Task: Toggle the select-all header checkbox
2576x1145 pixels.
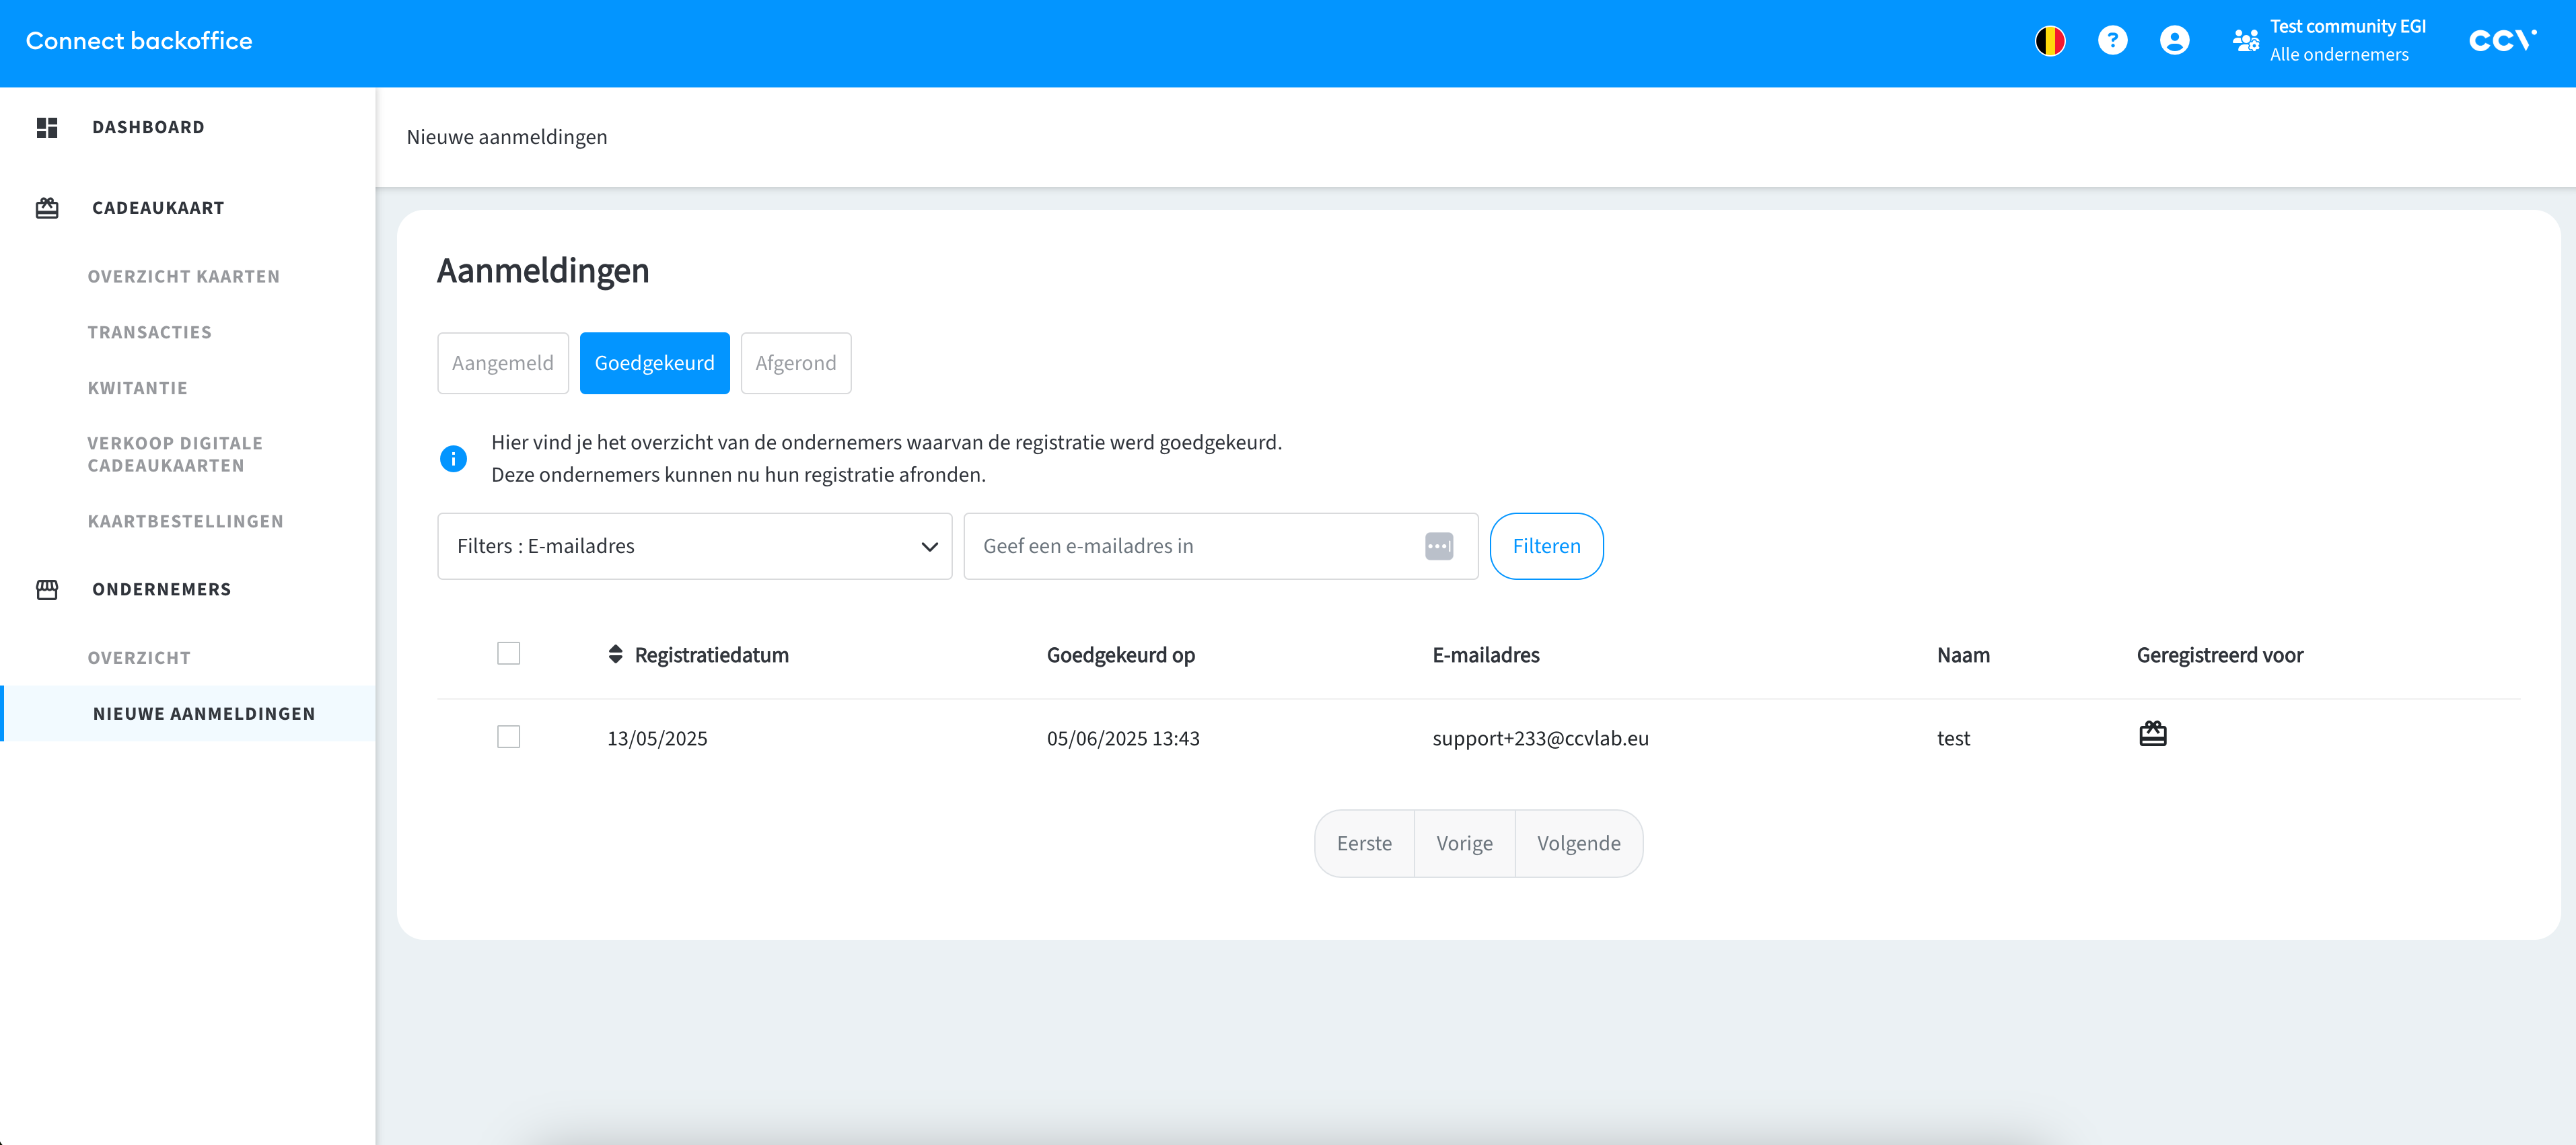Action: pyautogui.click(x=508, y=654)
